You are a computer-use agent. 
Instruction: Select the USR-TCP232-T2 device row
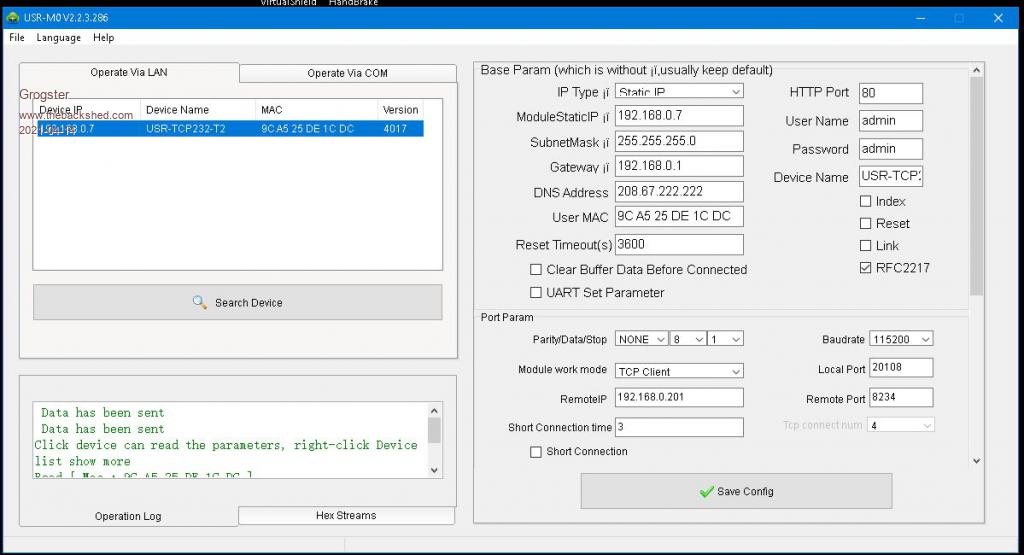click(230, 129)
